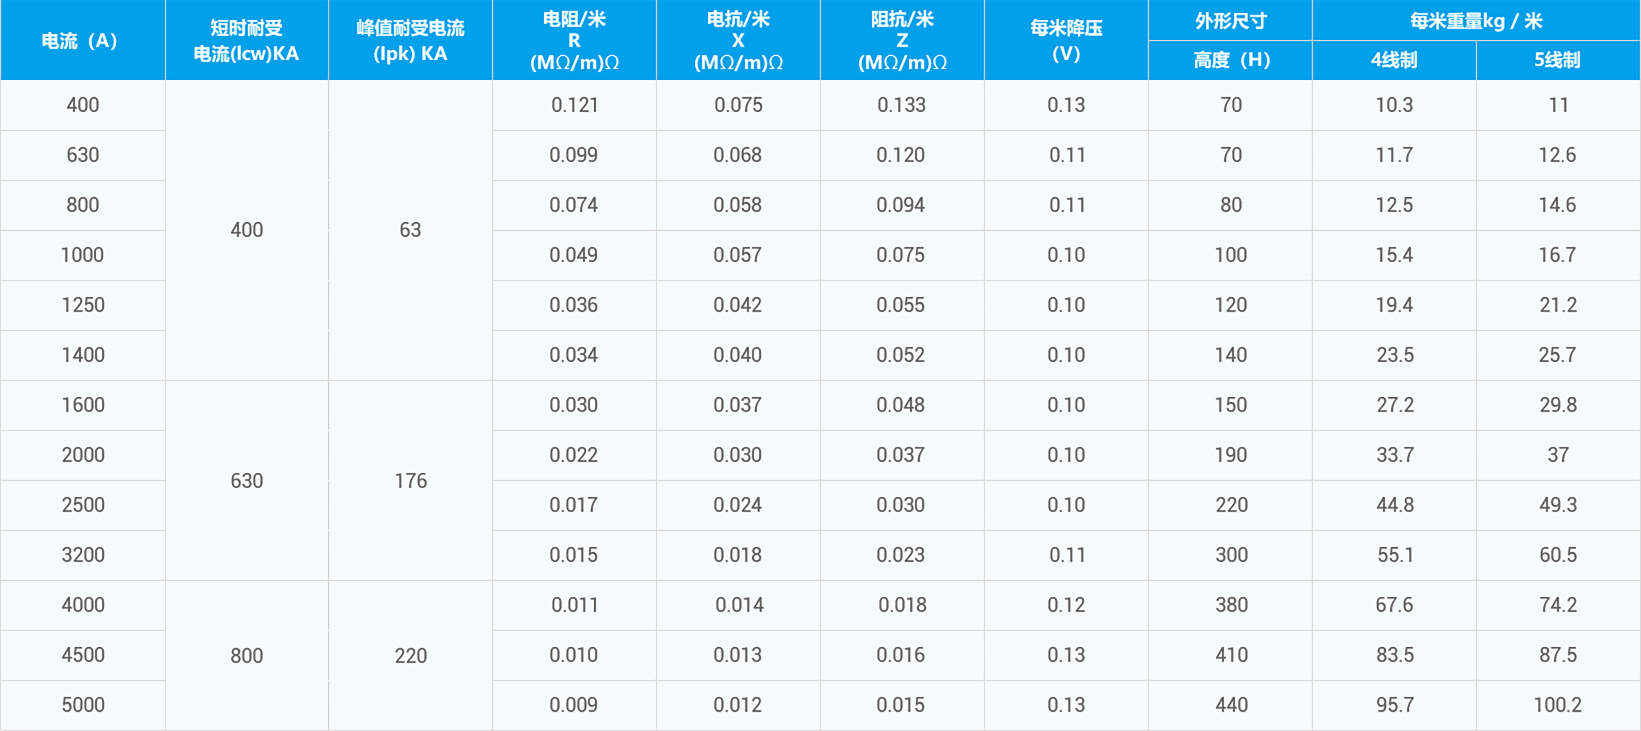Select the 5线制 sub-header
Image resolution: width=1641 pixels, height=731 pixels.
pos(1558,60)
